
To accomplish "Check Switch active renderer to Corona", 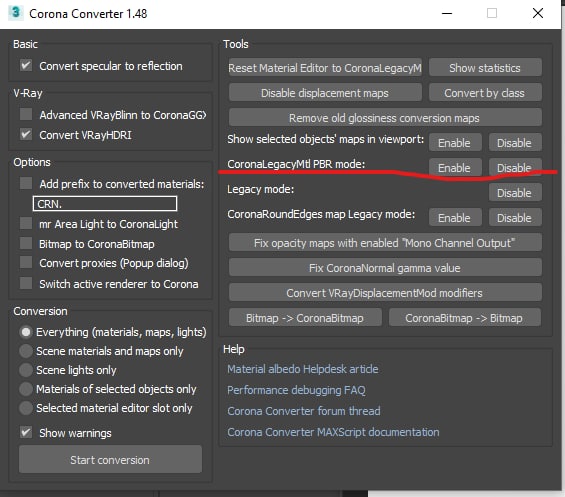I will point(26,283).
